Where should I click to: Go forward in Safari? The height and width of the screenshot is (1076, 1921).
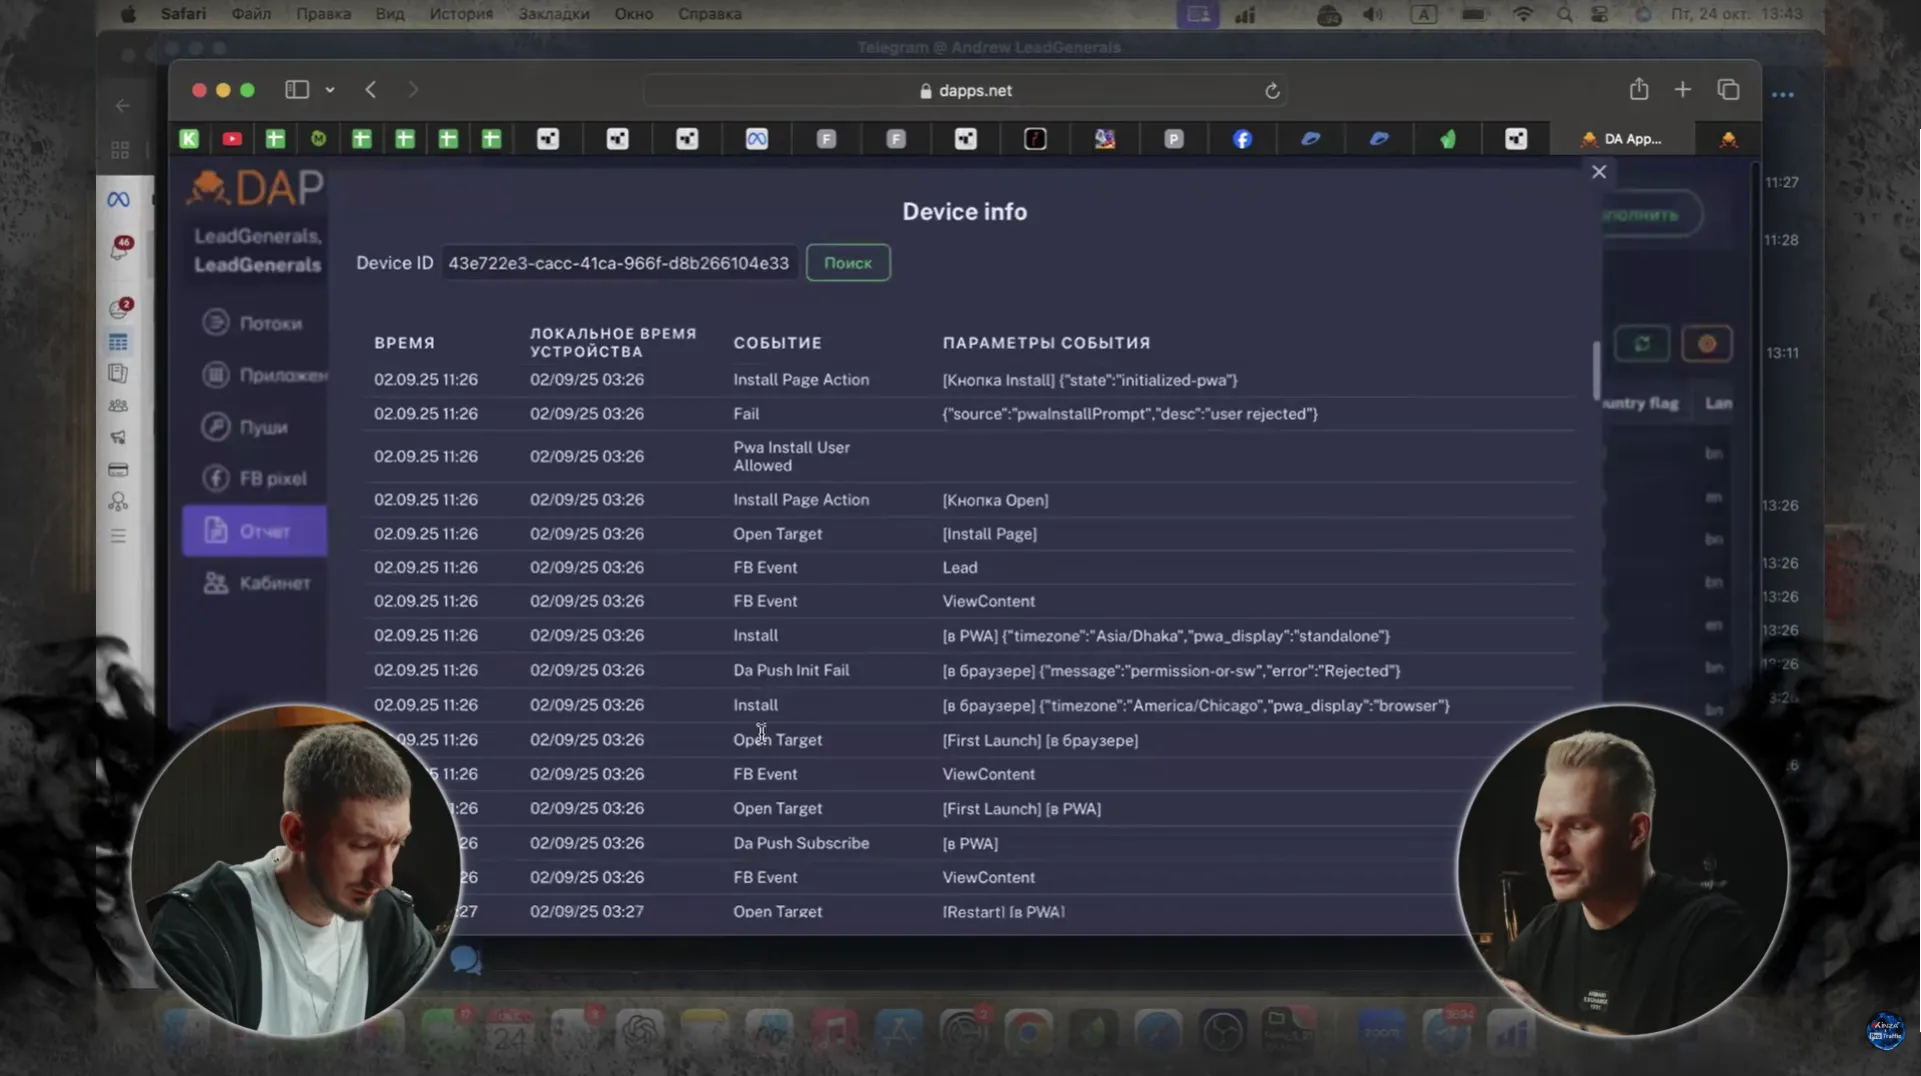tap(413, 89)
